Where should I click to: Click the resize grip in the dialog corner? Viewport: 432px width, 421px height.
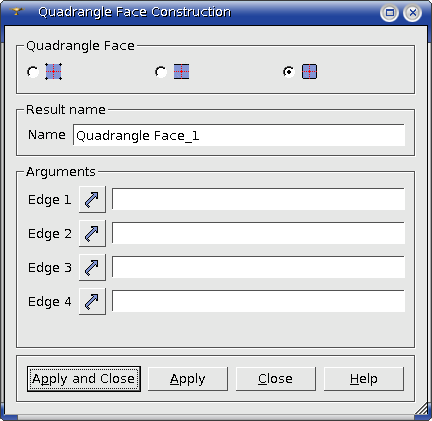pos(422,409)
